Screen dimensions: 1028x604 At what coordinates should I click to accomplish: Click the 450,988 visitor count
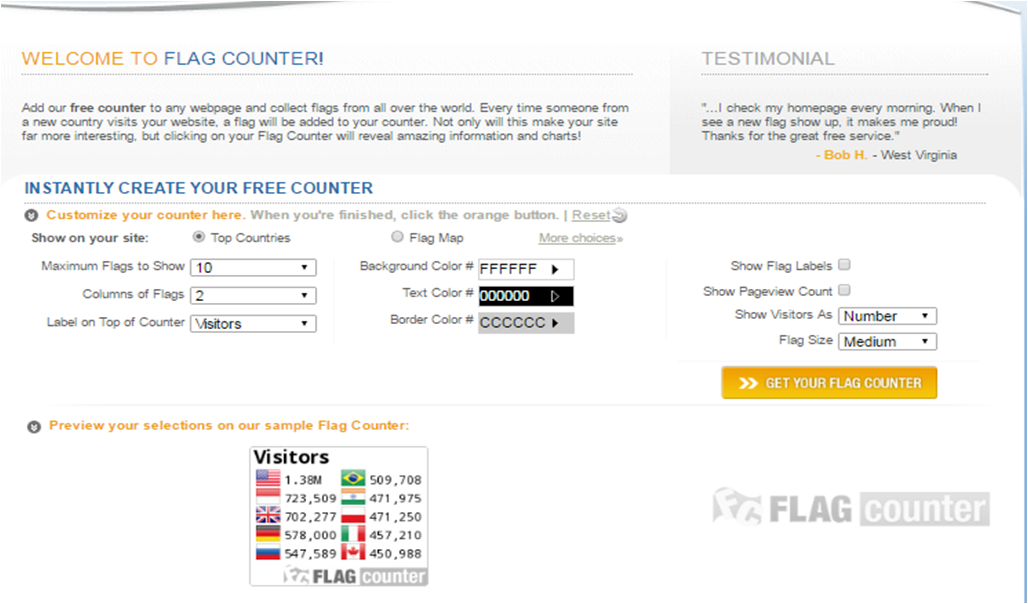pyautogui.click(x=395, y=554)
